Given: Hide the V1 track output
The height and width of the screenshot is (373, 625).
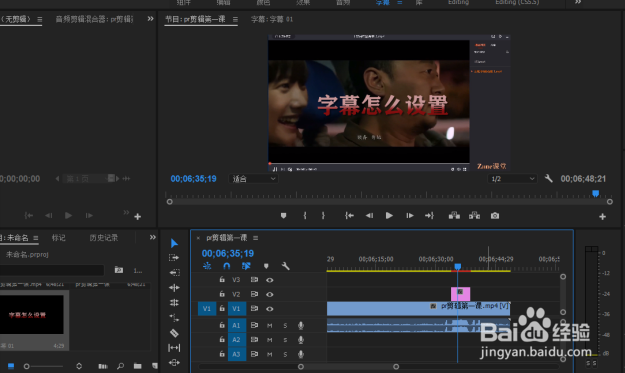Looking at the screenshot, I should pyautogui.click(x=270, y=309).
